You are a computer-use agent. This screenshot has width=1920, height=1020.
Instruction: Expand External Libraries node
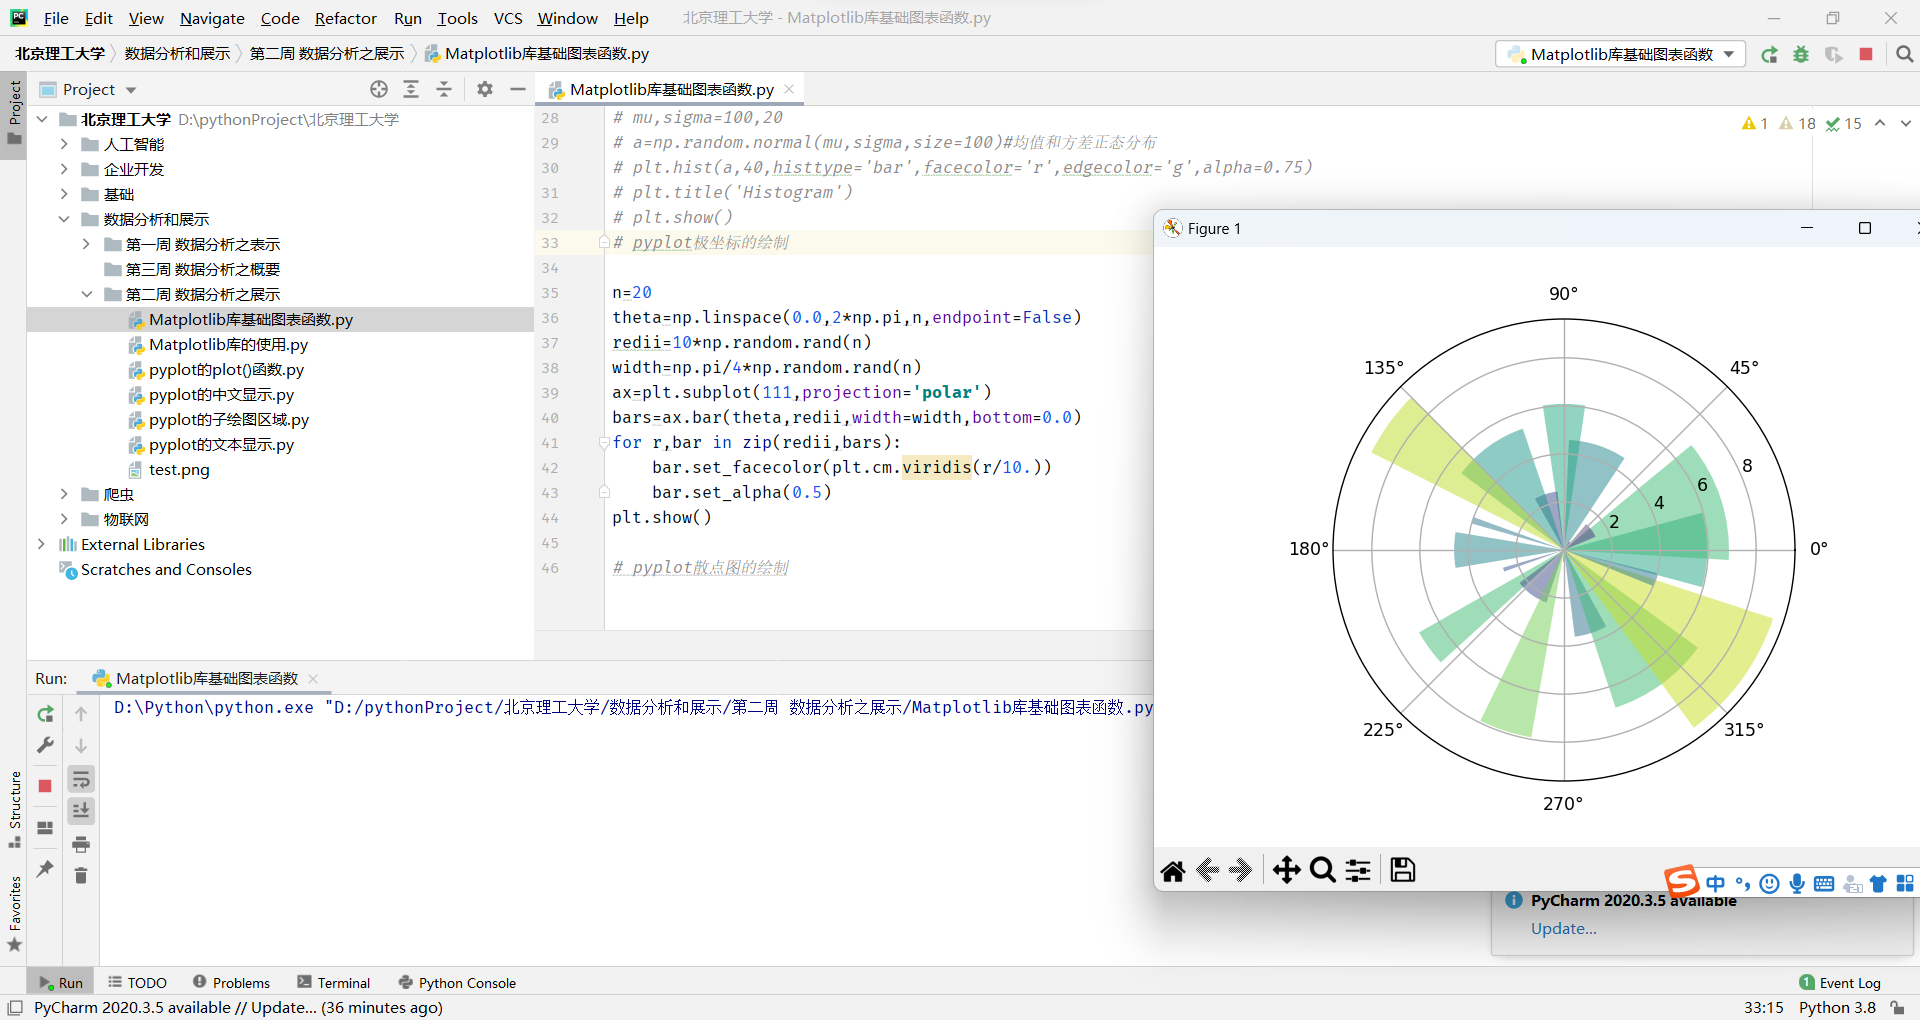pos(42,544)
